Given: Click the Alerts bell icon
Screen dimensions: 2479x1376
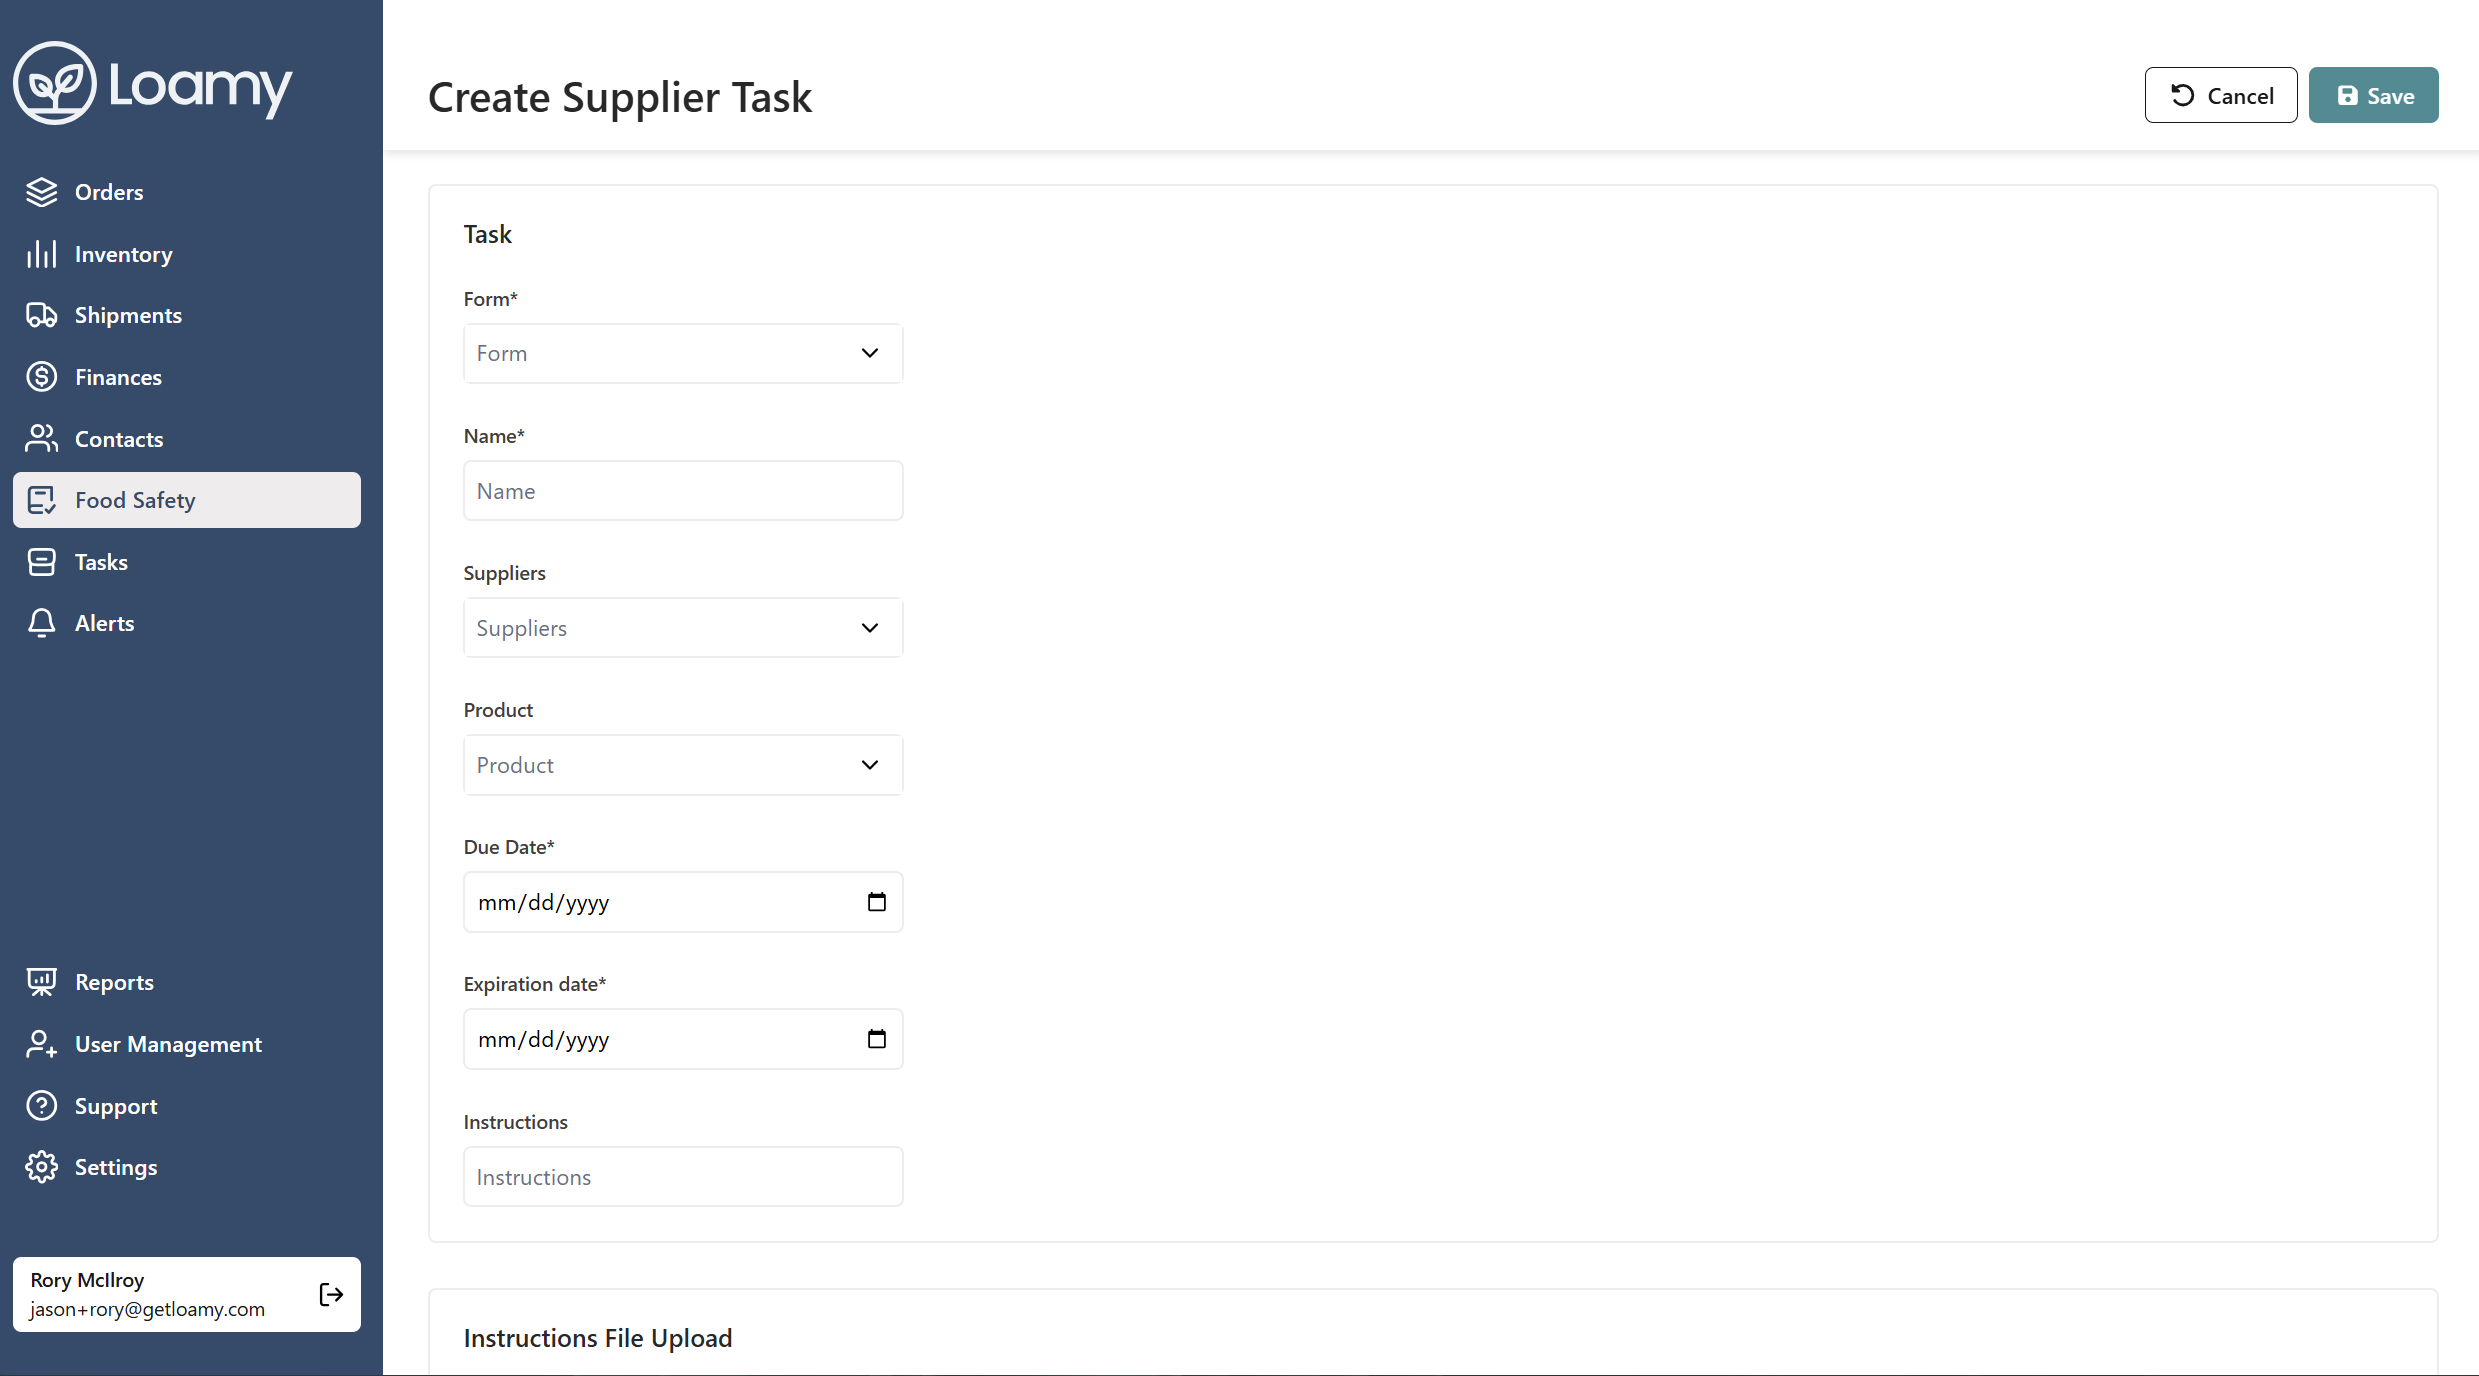Looking at the screenshot, I should point(41,623).
